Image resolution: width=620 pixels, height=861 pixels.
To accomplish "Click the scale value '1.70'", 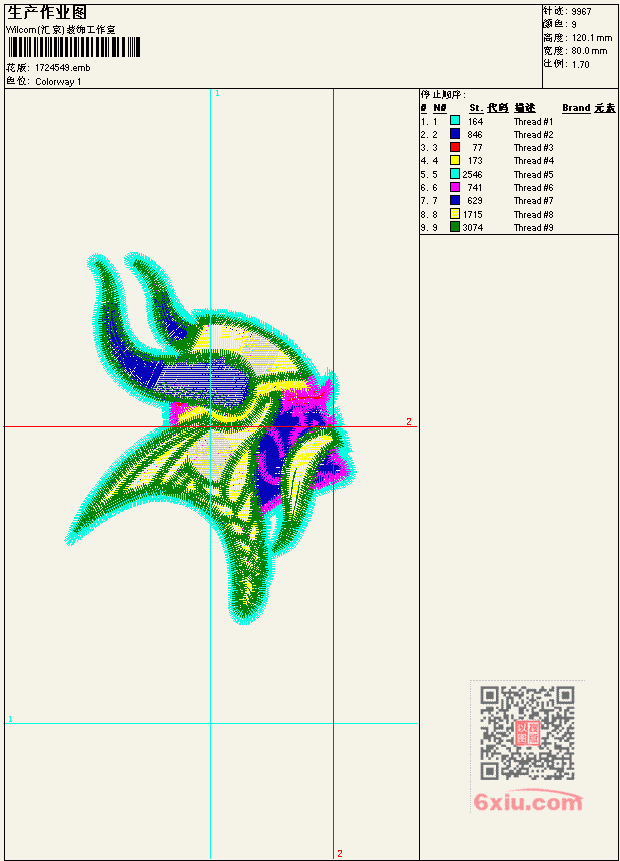I will click(x=580, y=65).
